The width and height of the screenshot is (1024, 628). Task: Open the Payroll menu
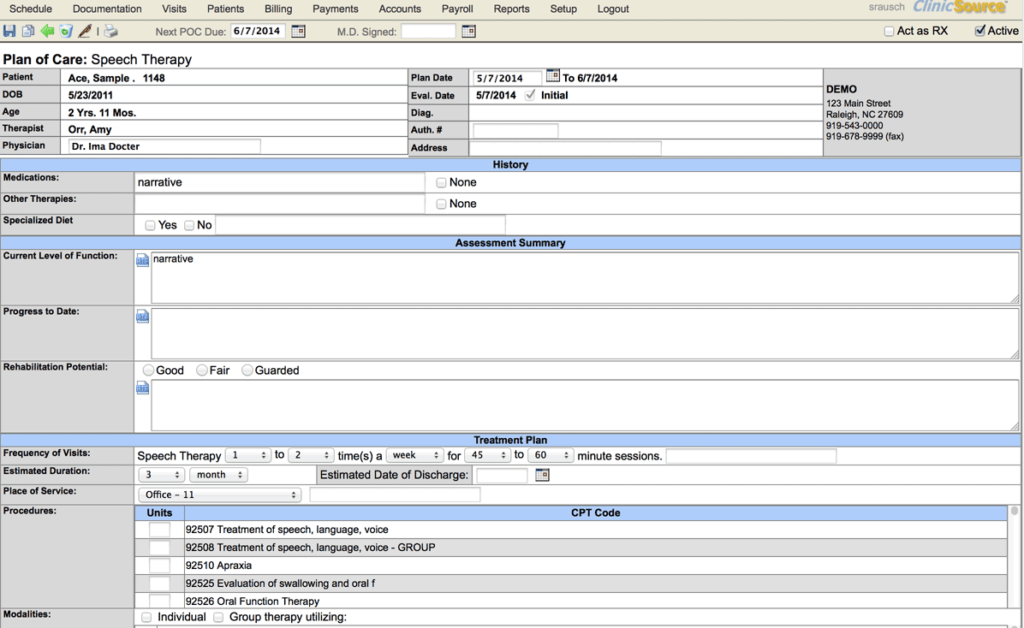[x=457, y=9]
